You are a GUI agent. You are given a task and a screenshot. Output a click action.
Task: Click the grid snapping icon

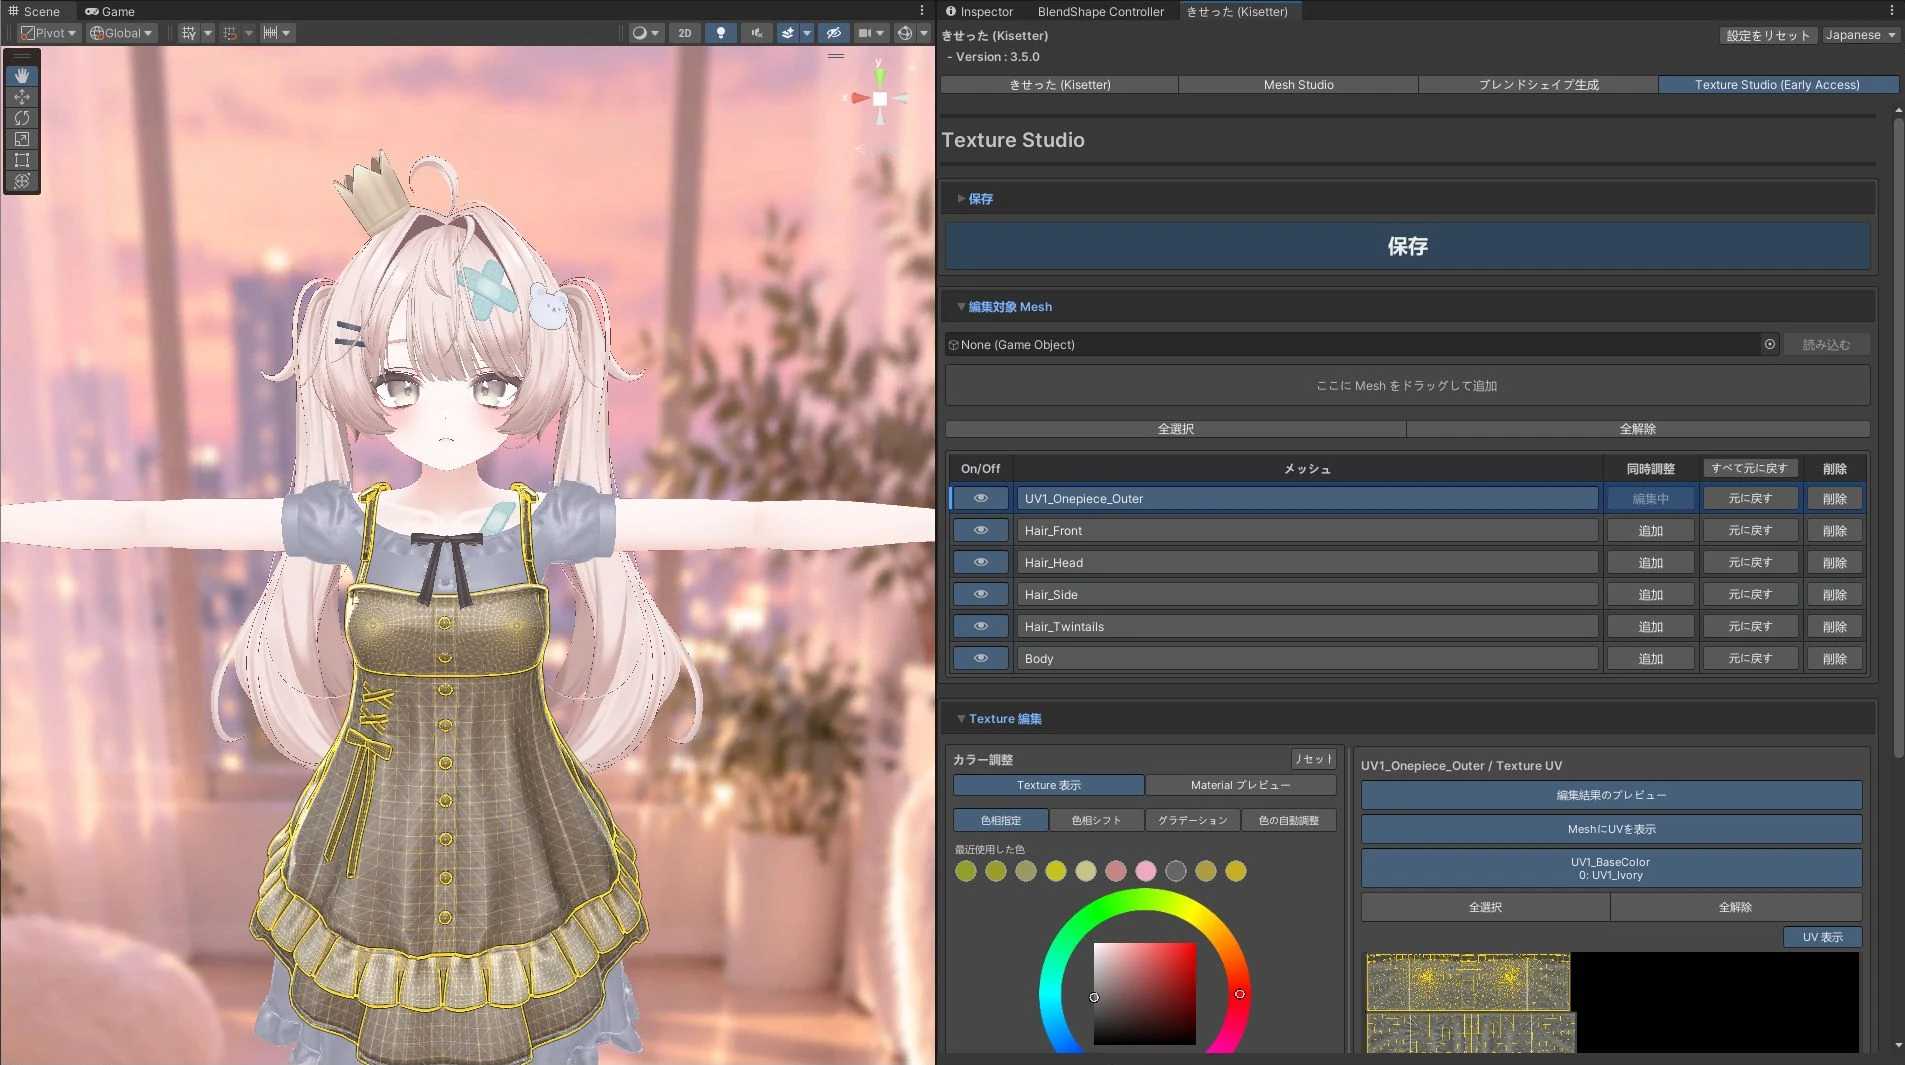click(x=230, y=33)
